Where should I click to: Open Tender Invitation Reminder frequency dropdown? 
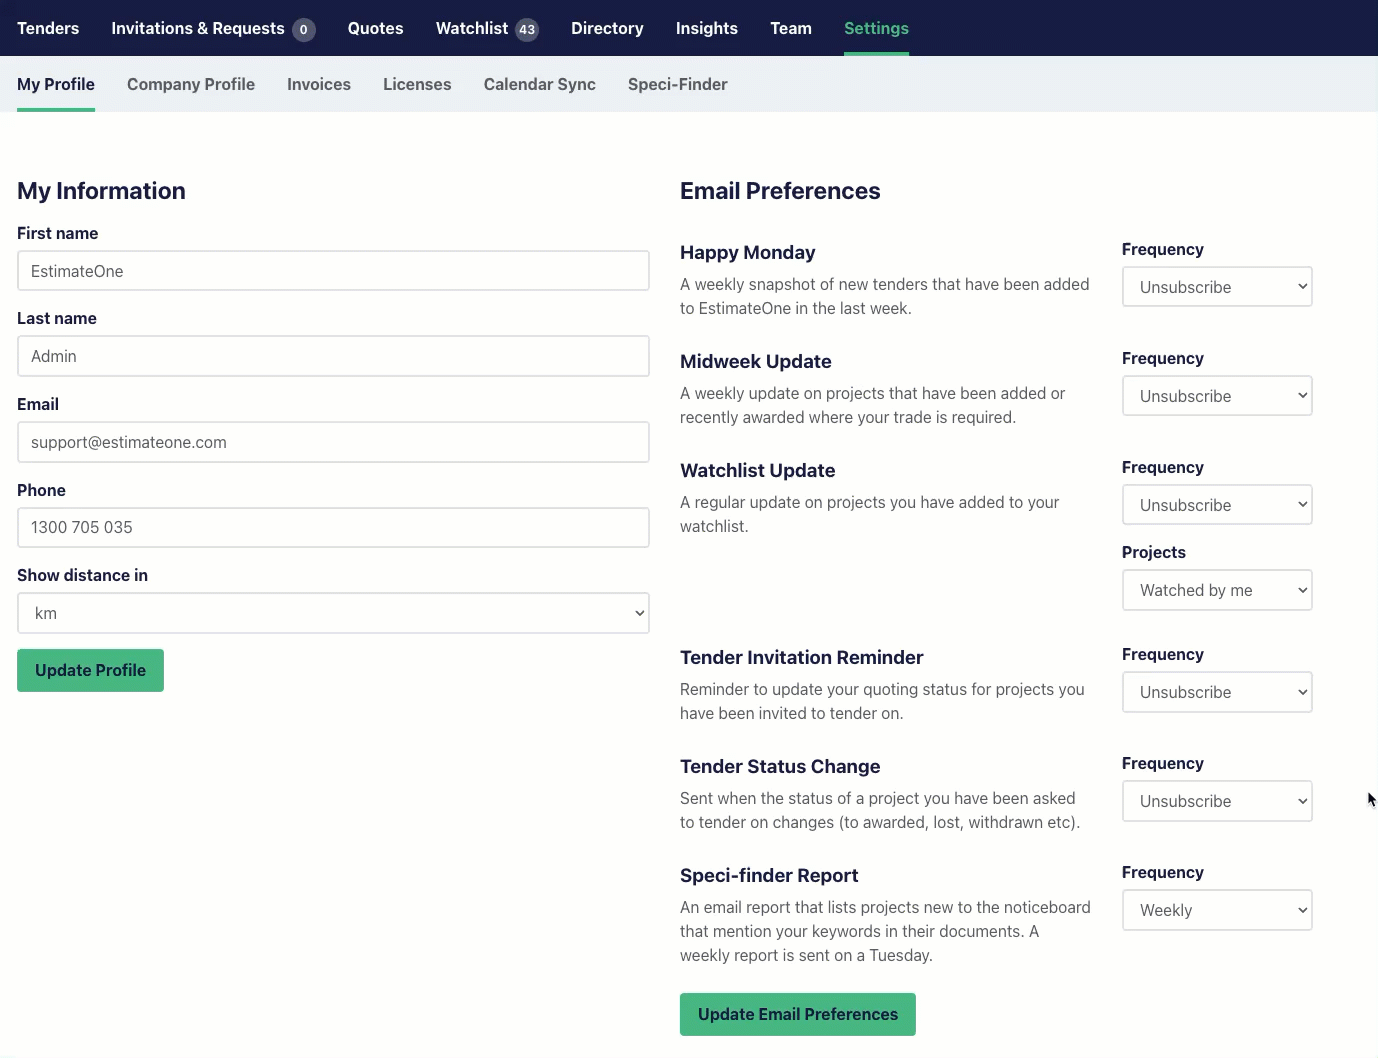point(1217,692)
